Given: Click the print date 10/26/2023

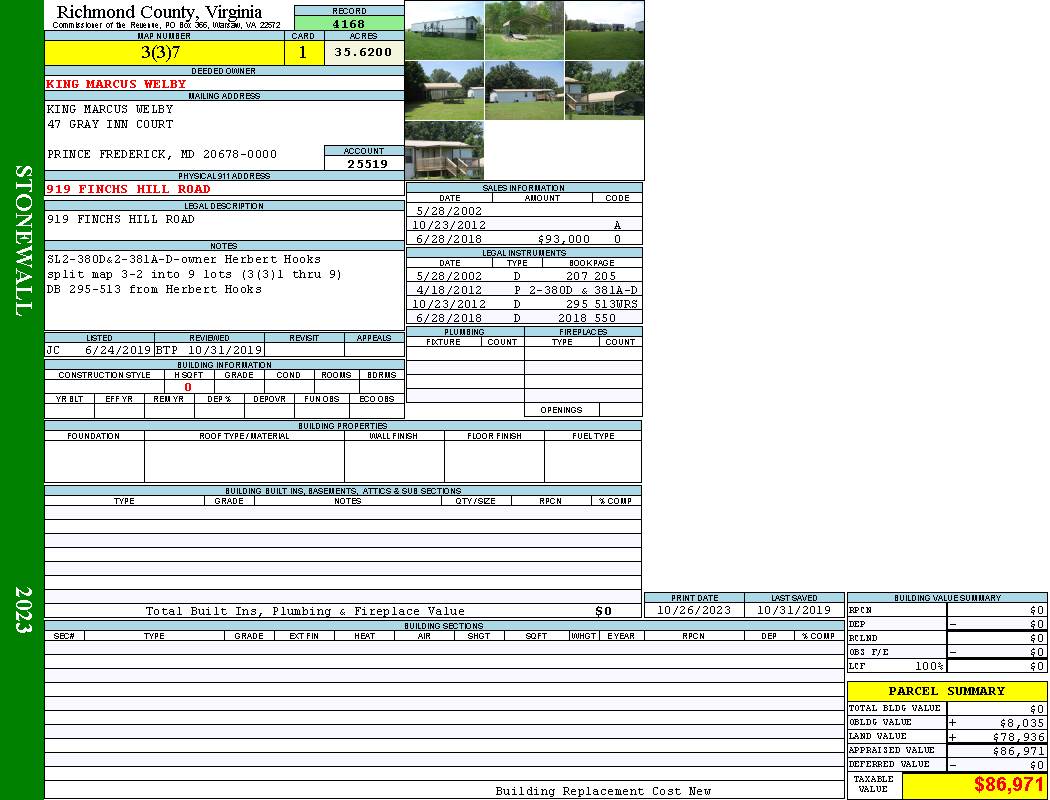Looking at the screenshot, I should 693,610.
